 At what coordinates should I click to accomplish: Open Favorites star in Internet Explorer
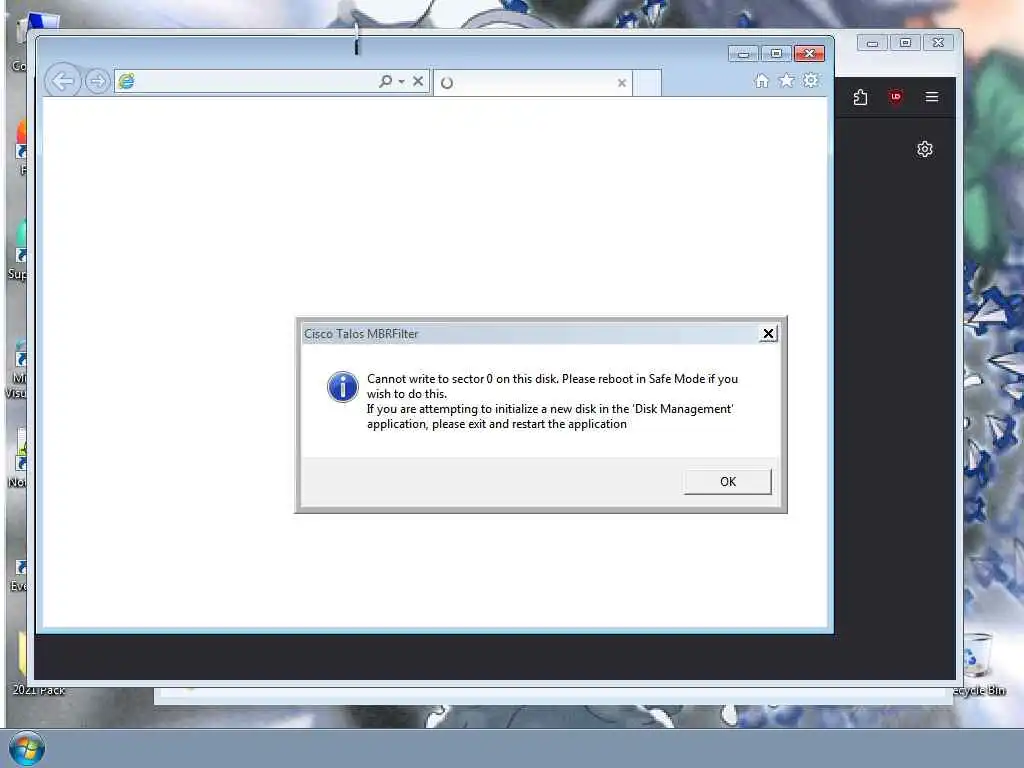click(786, 81)
